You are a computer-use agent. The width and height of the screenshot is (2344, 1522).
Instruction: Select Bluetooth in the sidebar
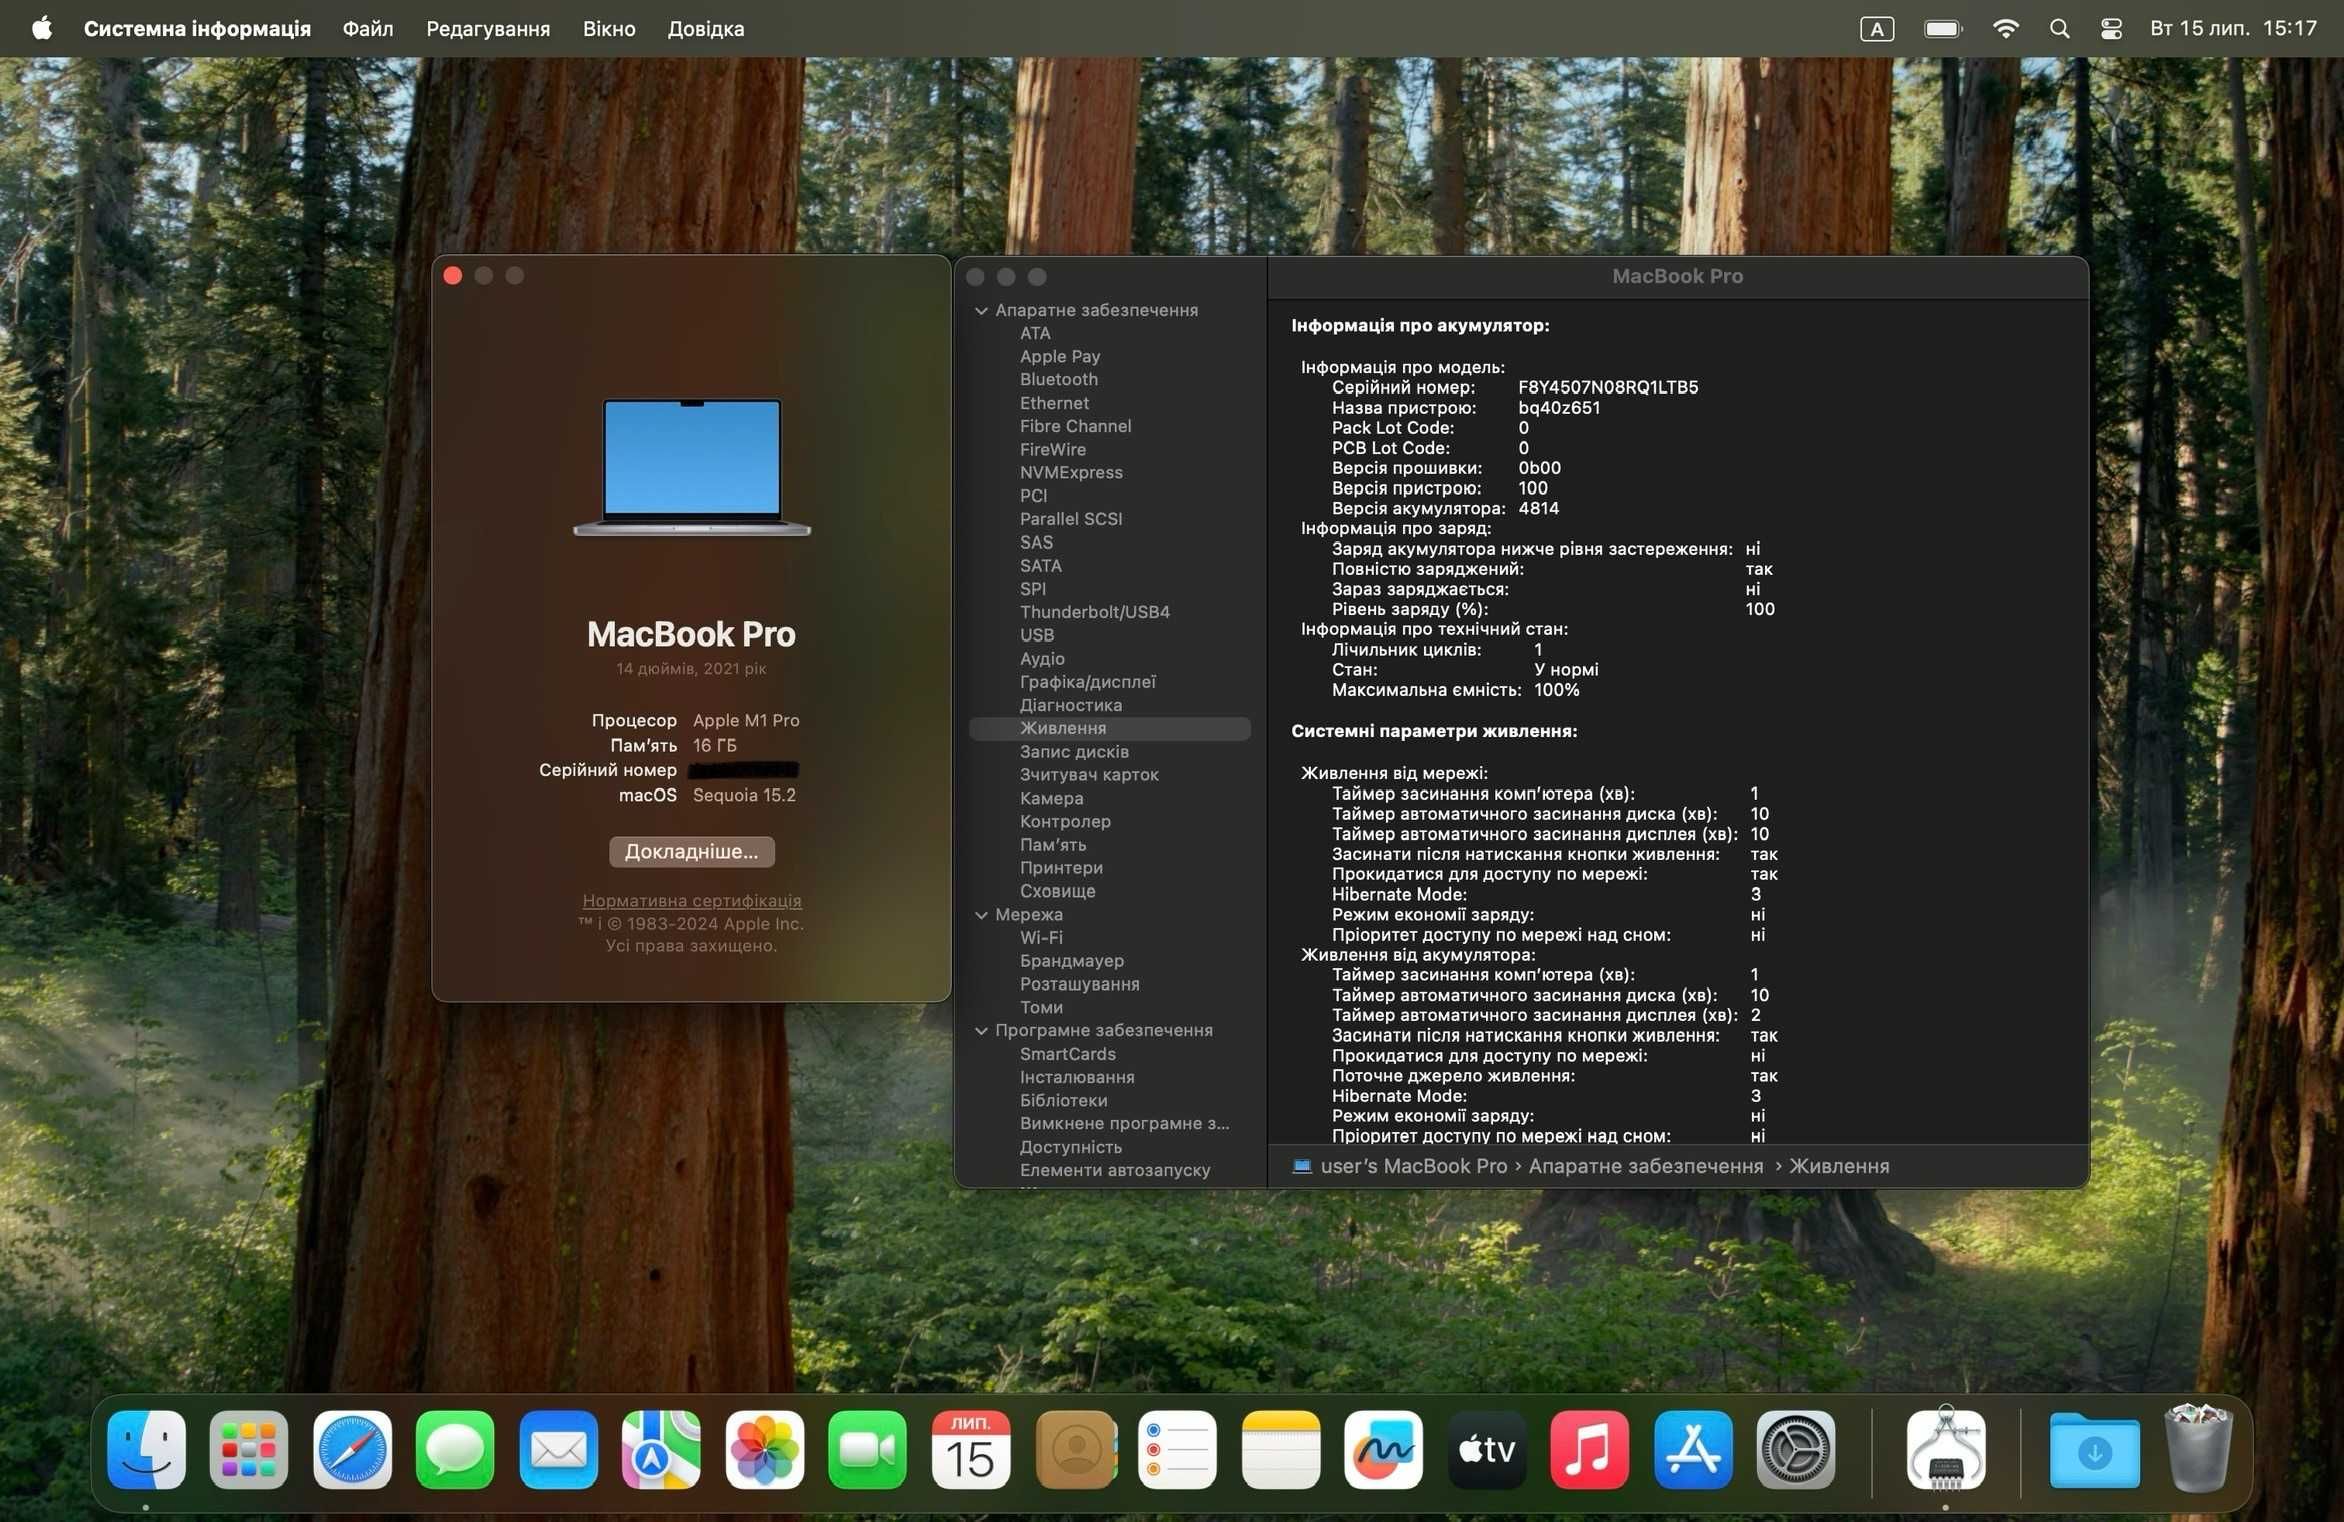click(1058, 380)
